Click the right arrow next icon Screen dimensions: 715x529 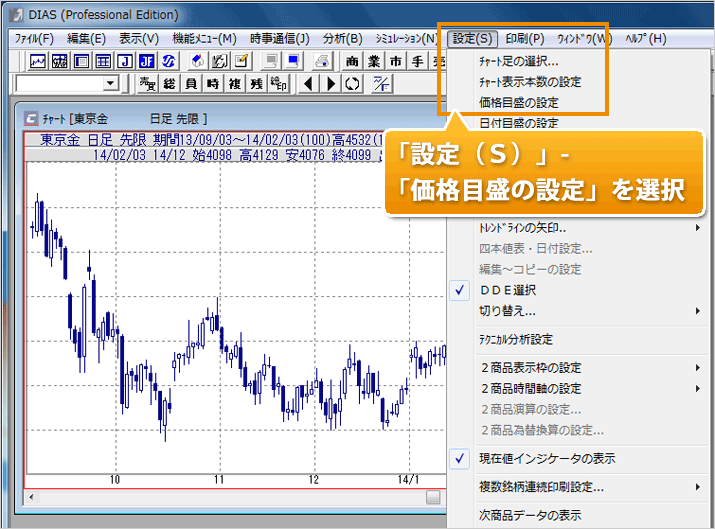coord(331,83)
